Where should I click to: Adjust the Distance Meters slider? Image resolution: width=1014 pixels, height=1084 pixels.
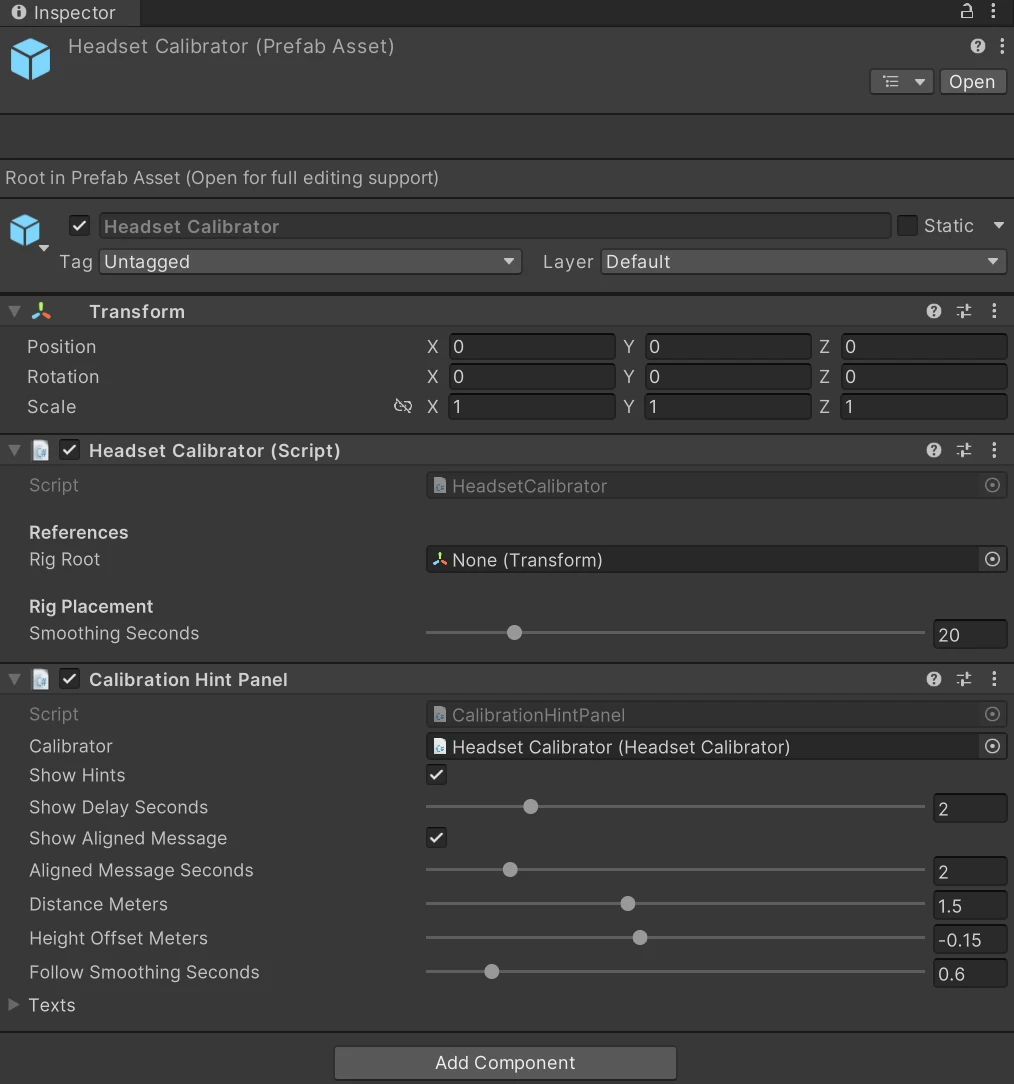(675, 904)
